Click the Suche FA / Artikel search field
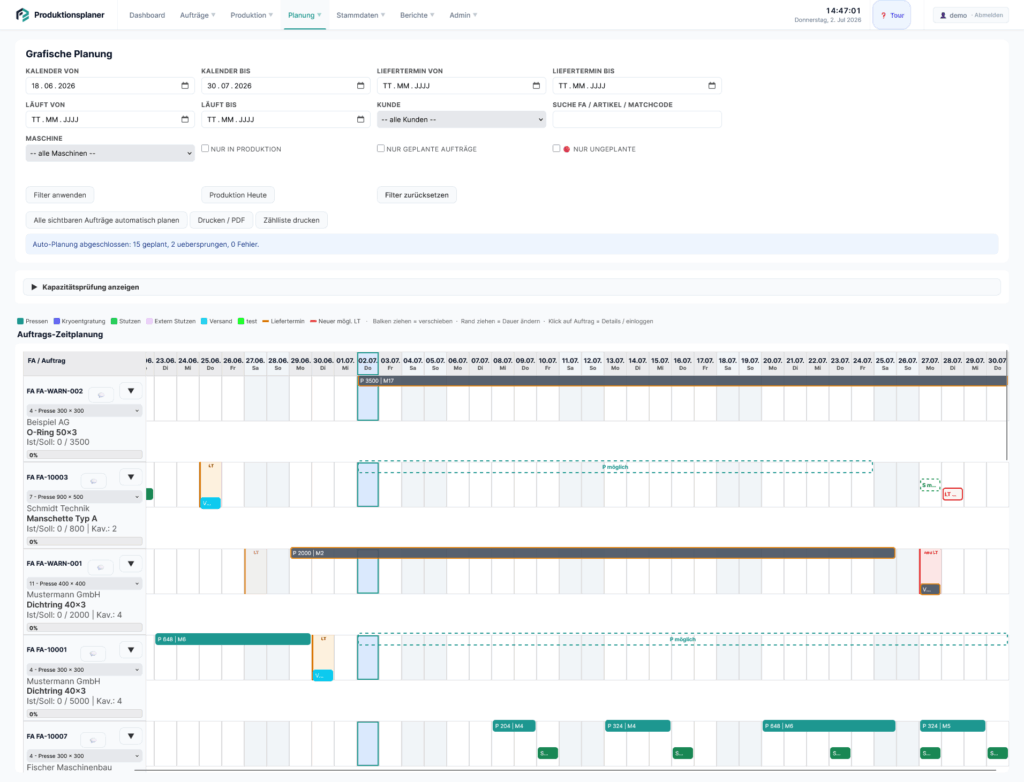 [637, 120]
